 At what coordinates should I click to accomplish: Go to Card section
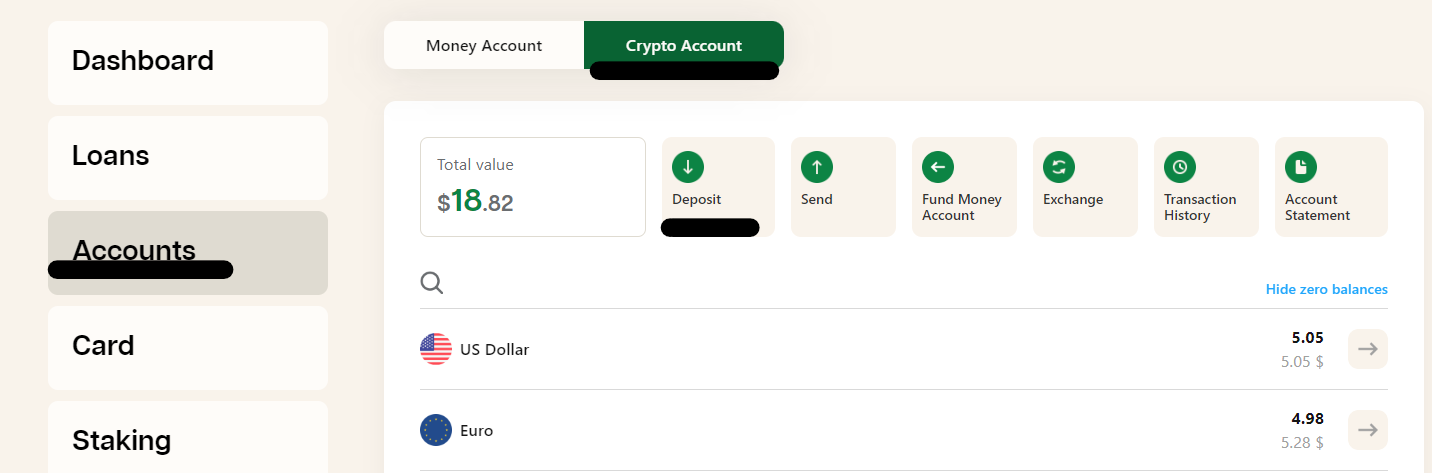[188, 348]
